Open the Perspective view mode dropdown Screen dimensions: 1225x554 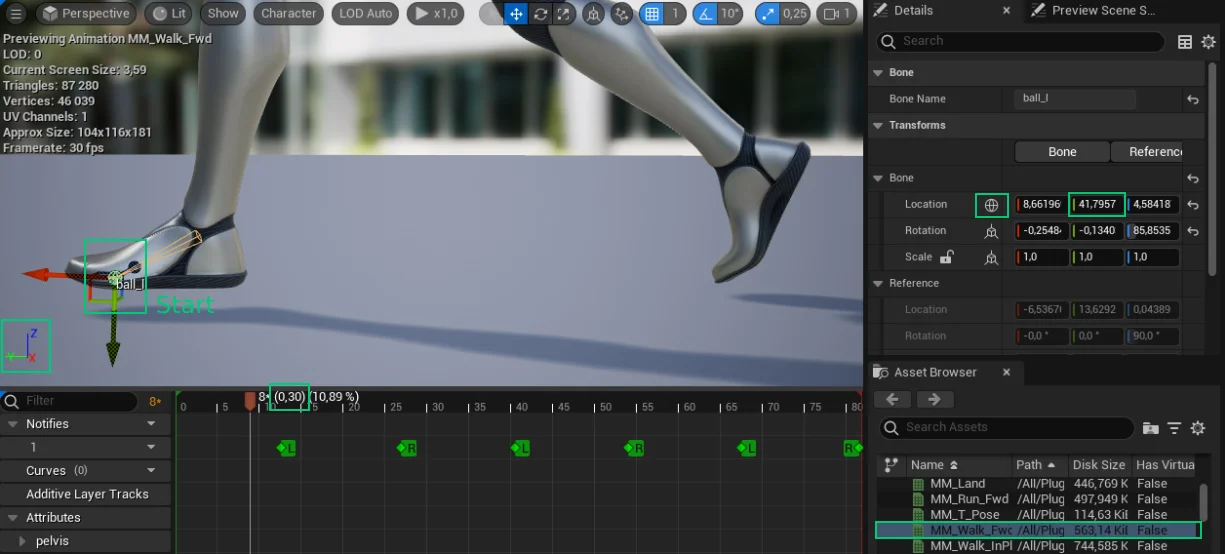coord(84,13)
